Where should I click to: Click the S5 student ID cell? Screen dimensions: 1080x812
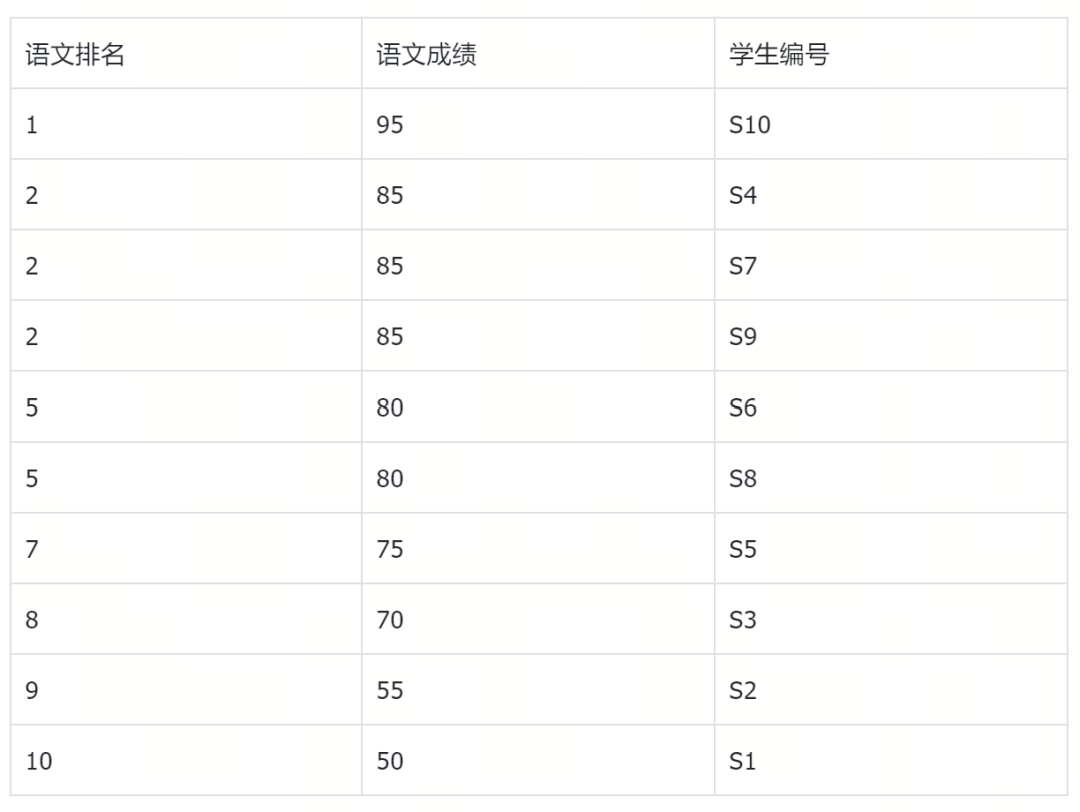[x=743, y=549]
